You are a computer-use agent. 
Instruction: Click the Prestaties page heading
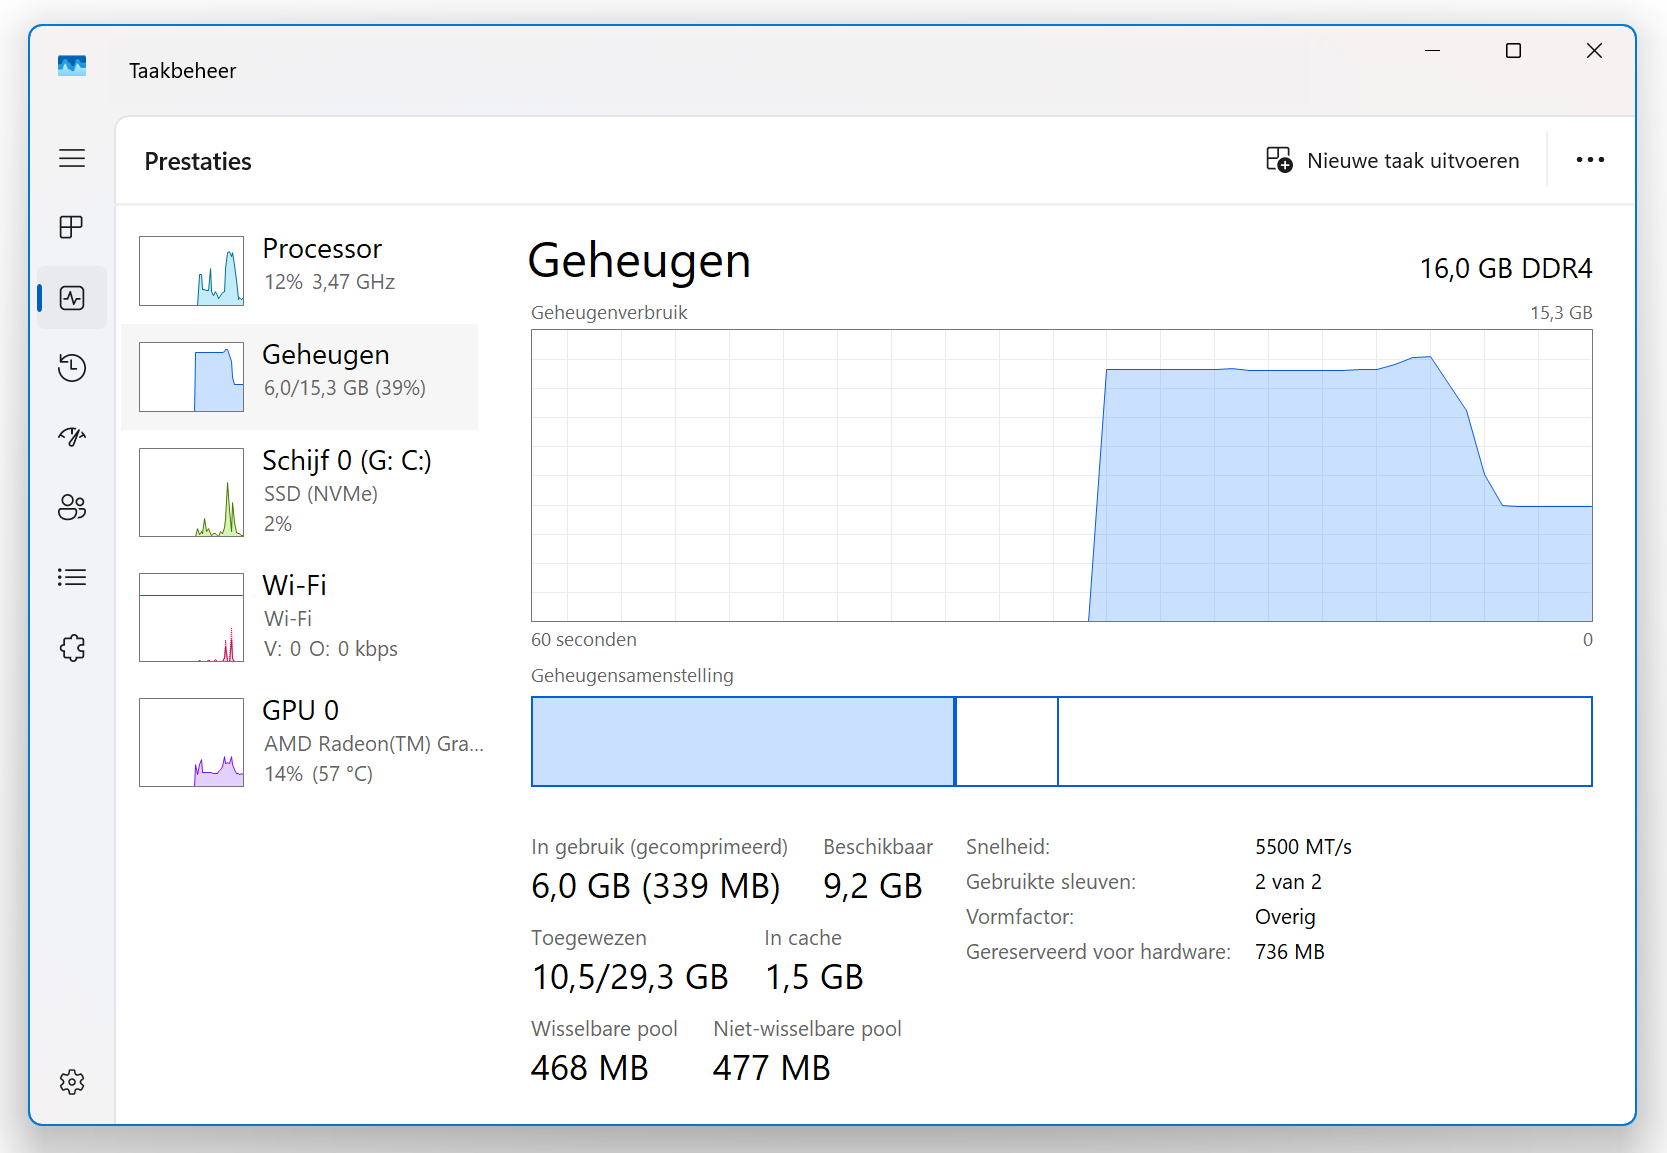[198, 161]
